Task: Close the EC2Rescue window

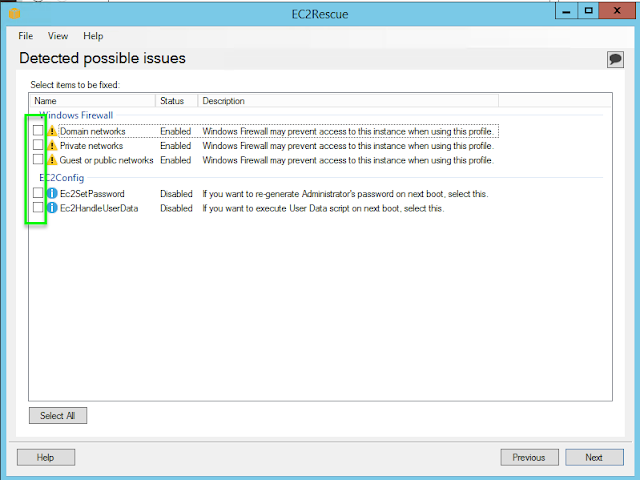Action: pos(617,11)
